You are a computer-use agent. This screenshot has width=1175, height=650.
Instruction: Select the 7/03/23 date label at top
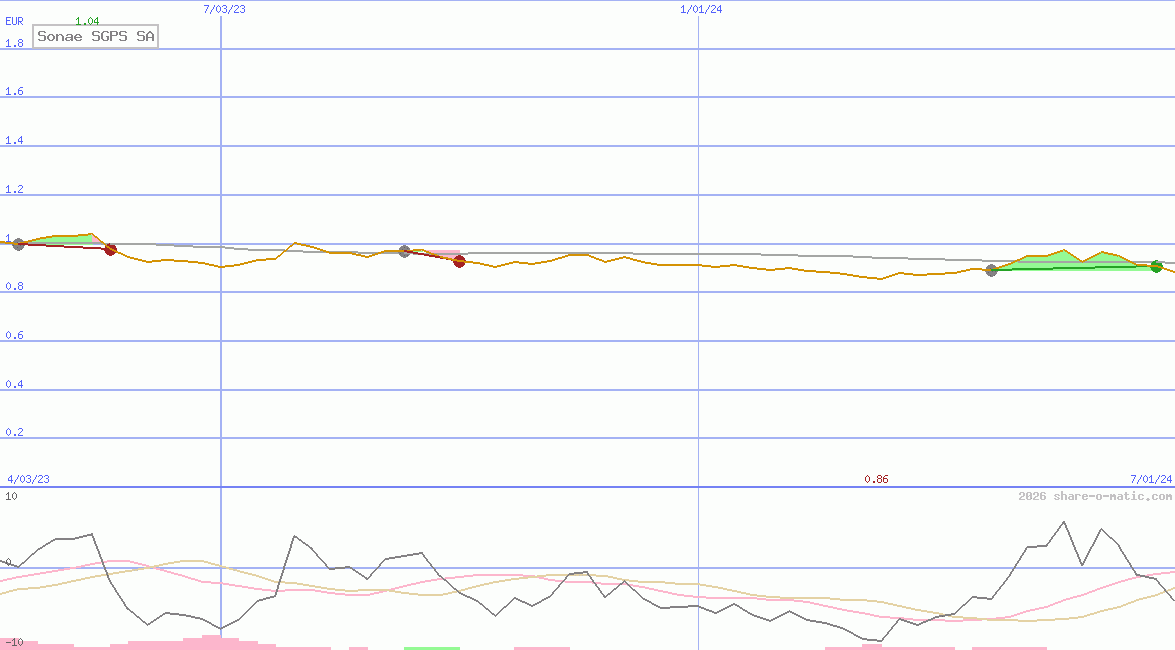tap(224, 9)
